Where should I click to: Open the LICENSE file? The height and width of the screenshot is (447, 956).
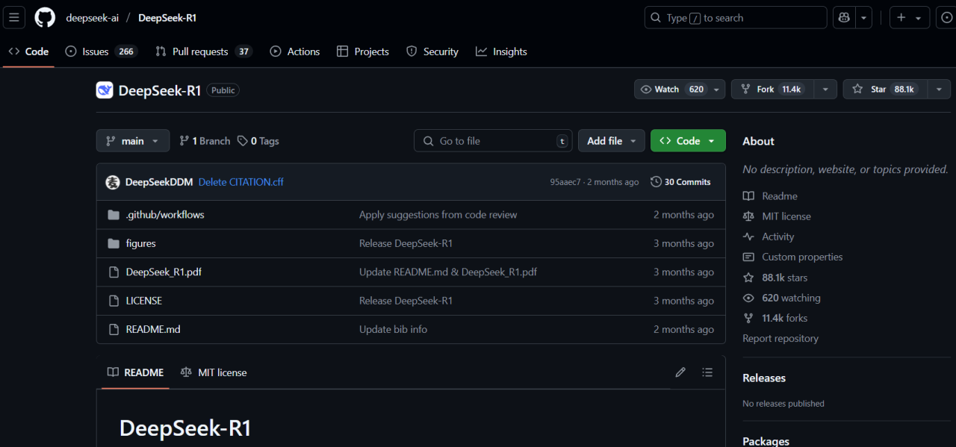tap(143, 301)
